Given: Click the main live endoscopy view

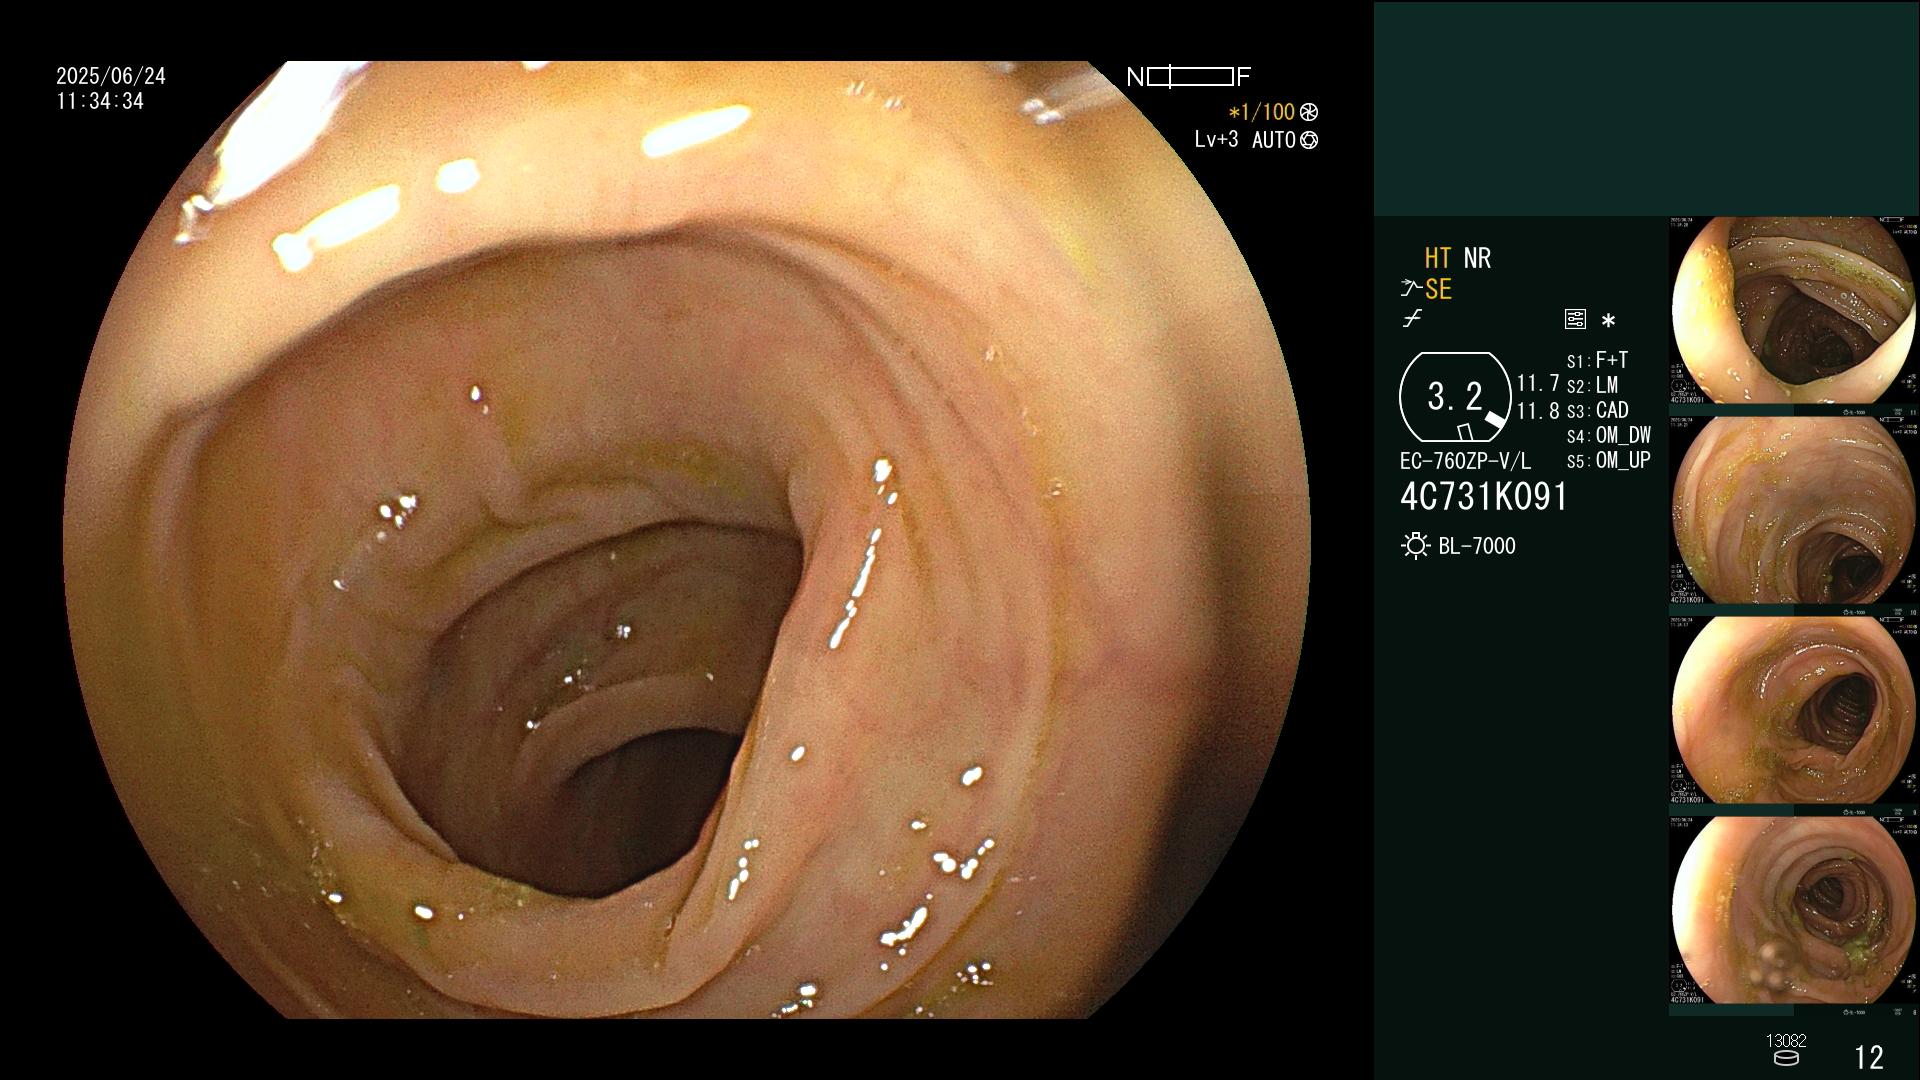Looking at the screenshot, I should [687, 540].
